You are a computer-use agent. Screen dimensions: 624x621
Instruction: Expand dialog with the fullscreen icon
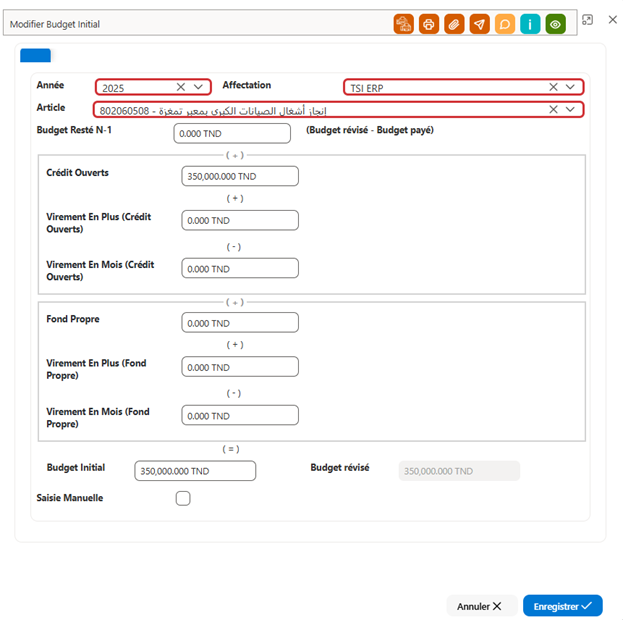587,20
